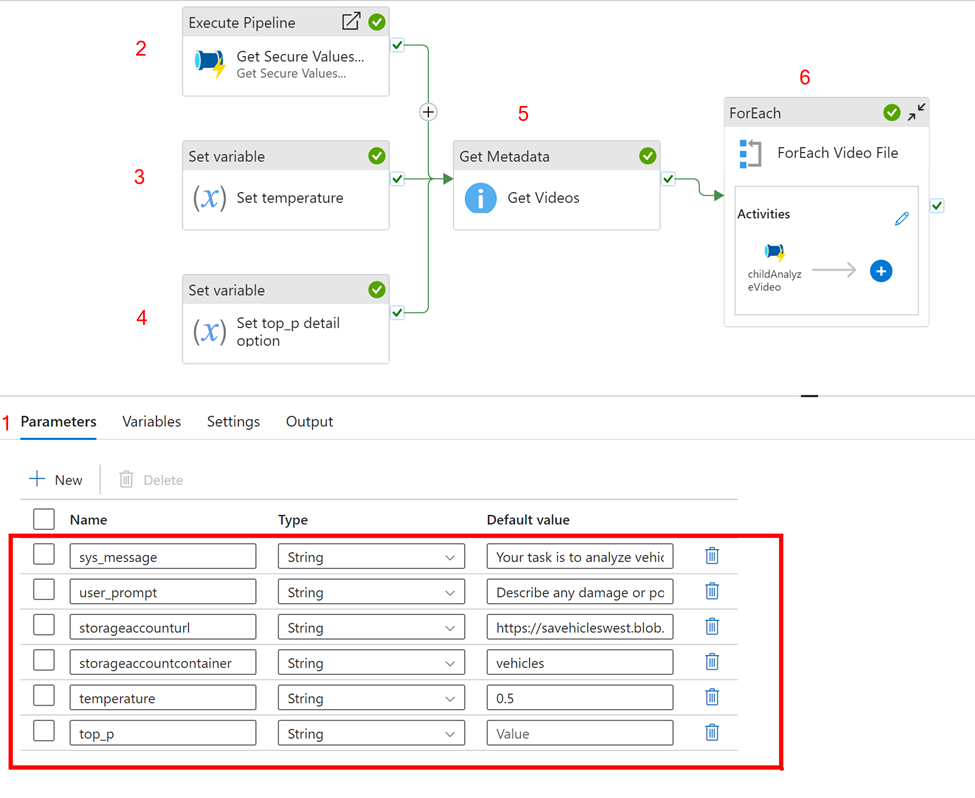The height and width of the screenshot is (798, 975).
Task: Click the user_prompt name field
Action: pos(163,592)
